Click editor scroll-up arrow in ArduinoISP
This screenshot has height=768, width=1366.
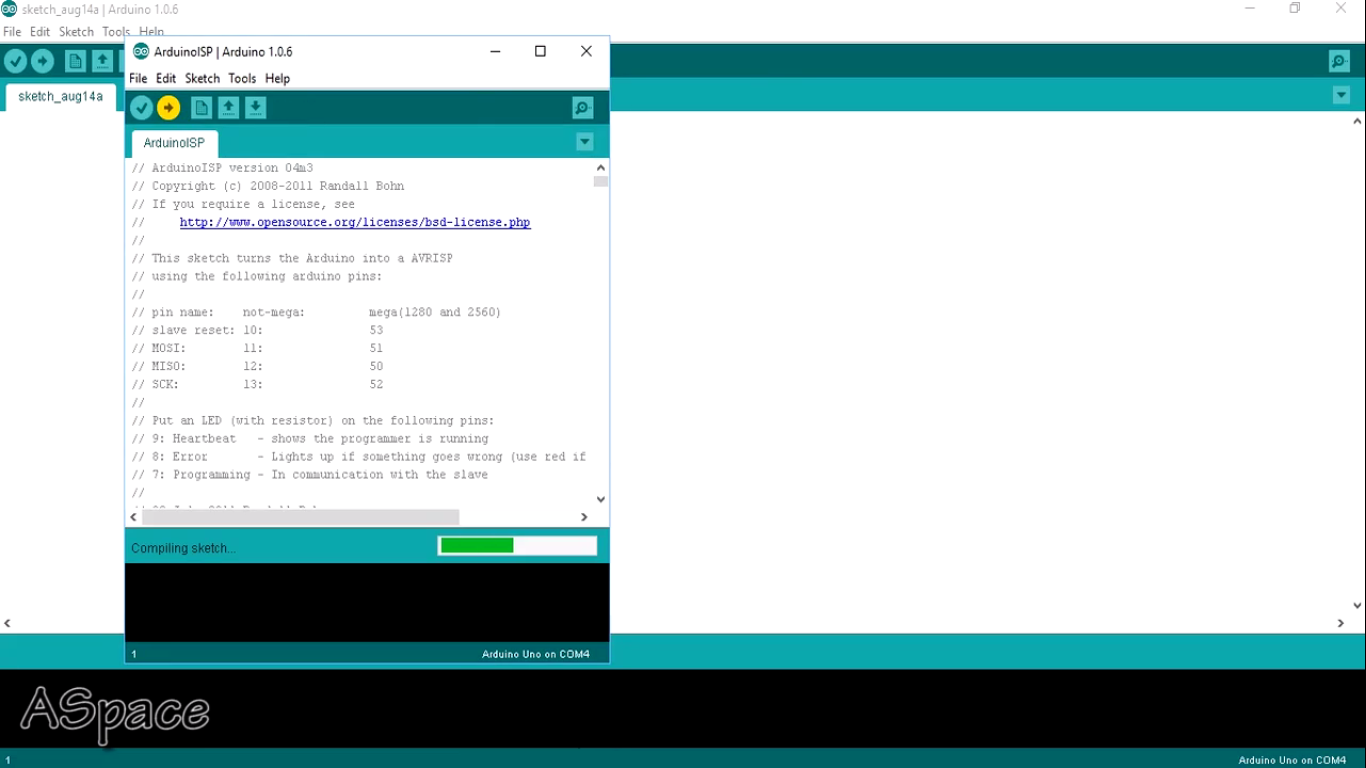tap(601, 168)
